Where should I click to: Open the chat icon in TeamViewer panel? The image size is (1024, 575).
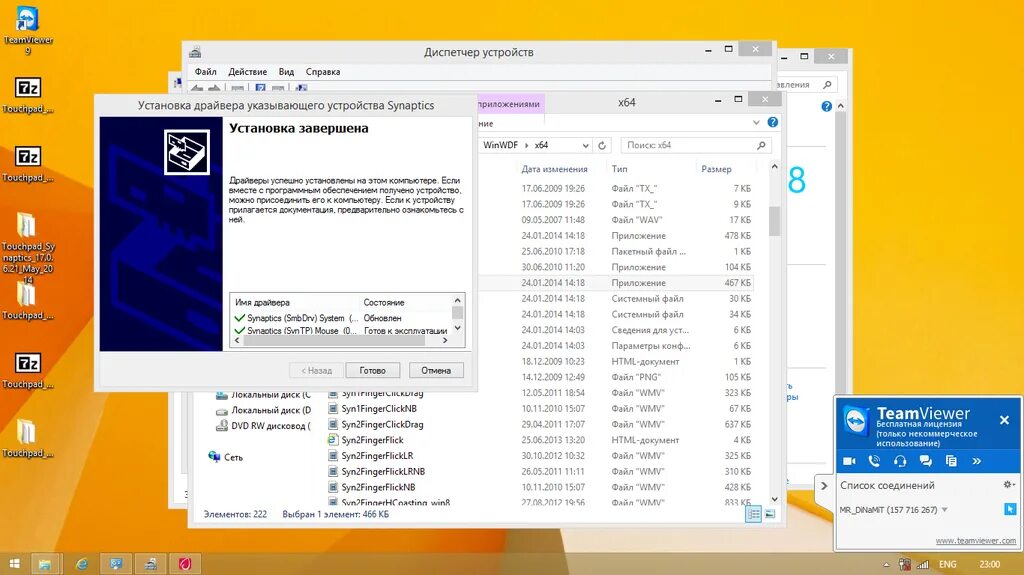click(x=925, y=461)
